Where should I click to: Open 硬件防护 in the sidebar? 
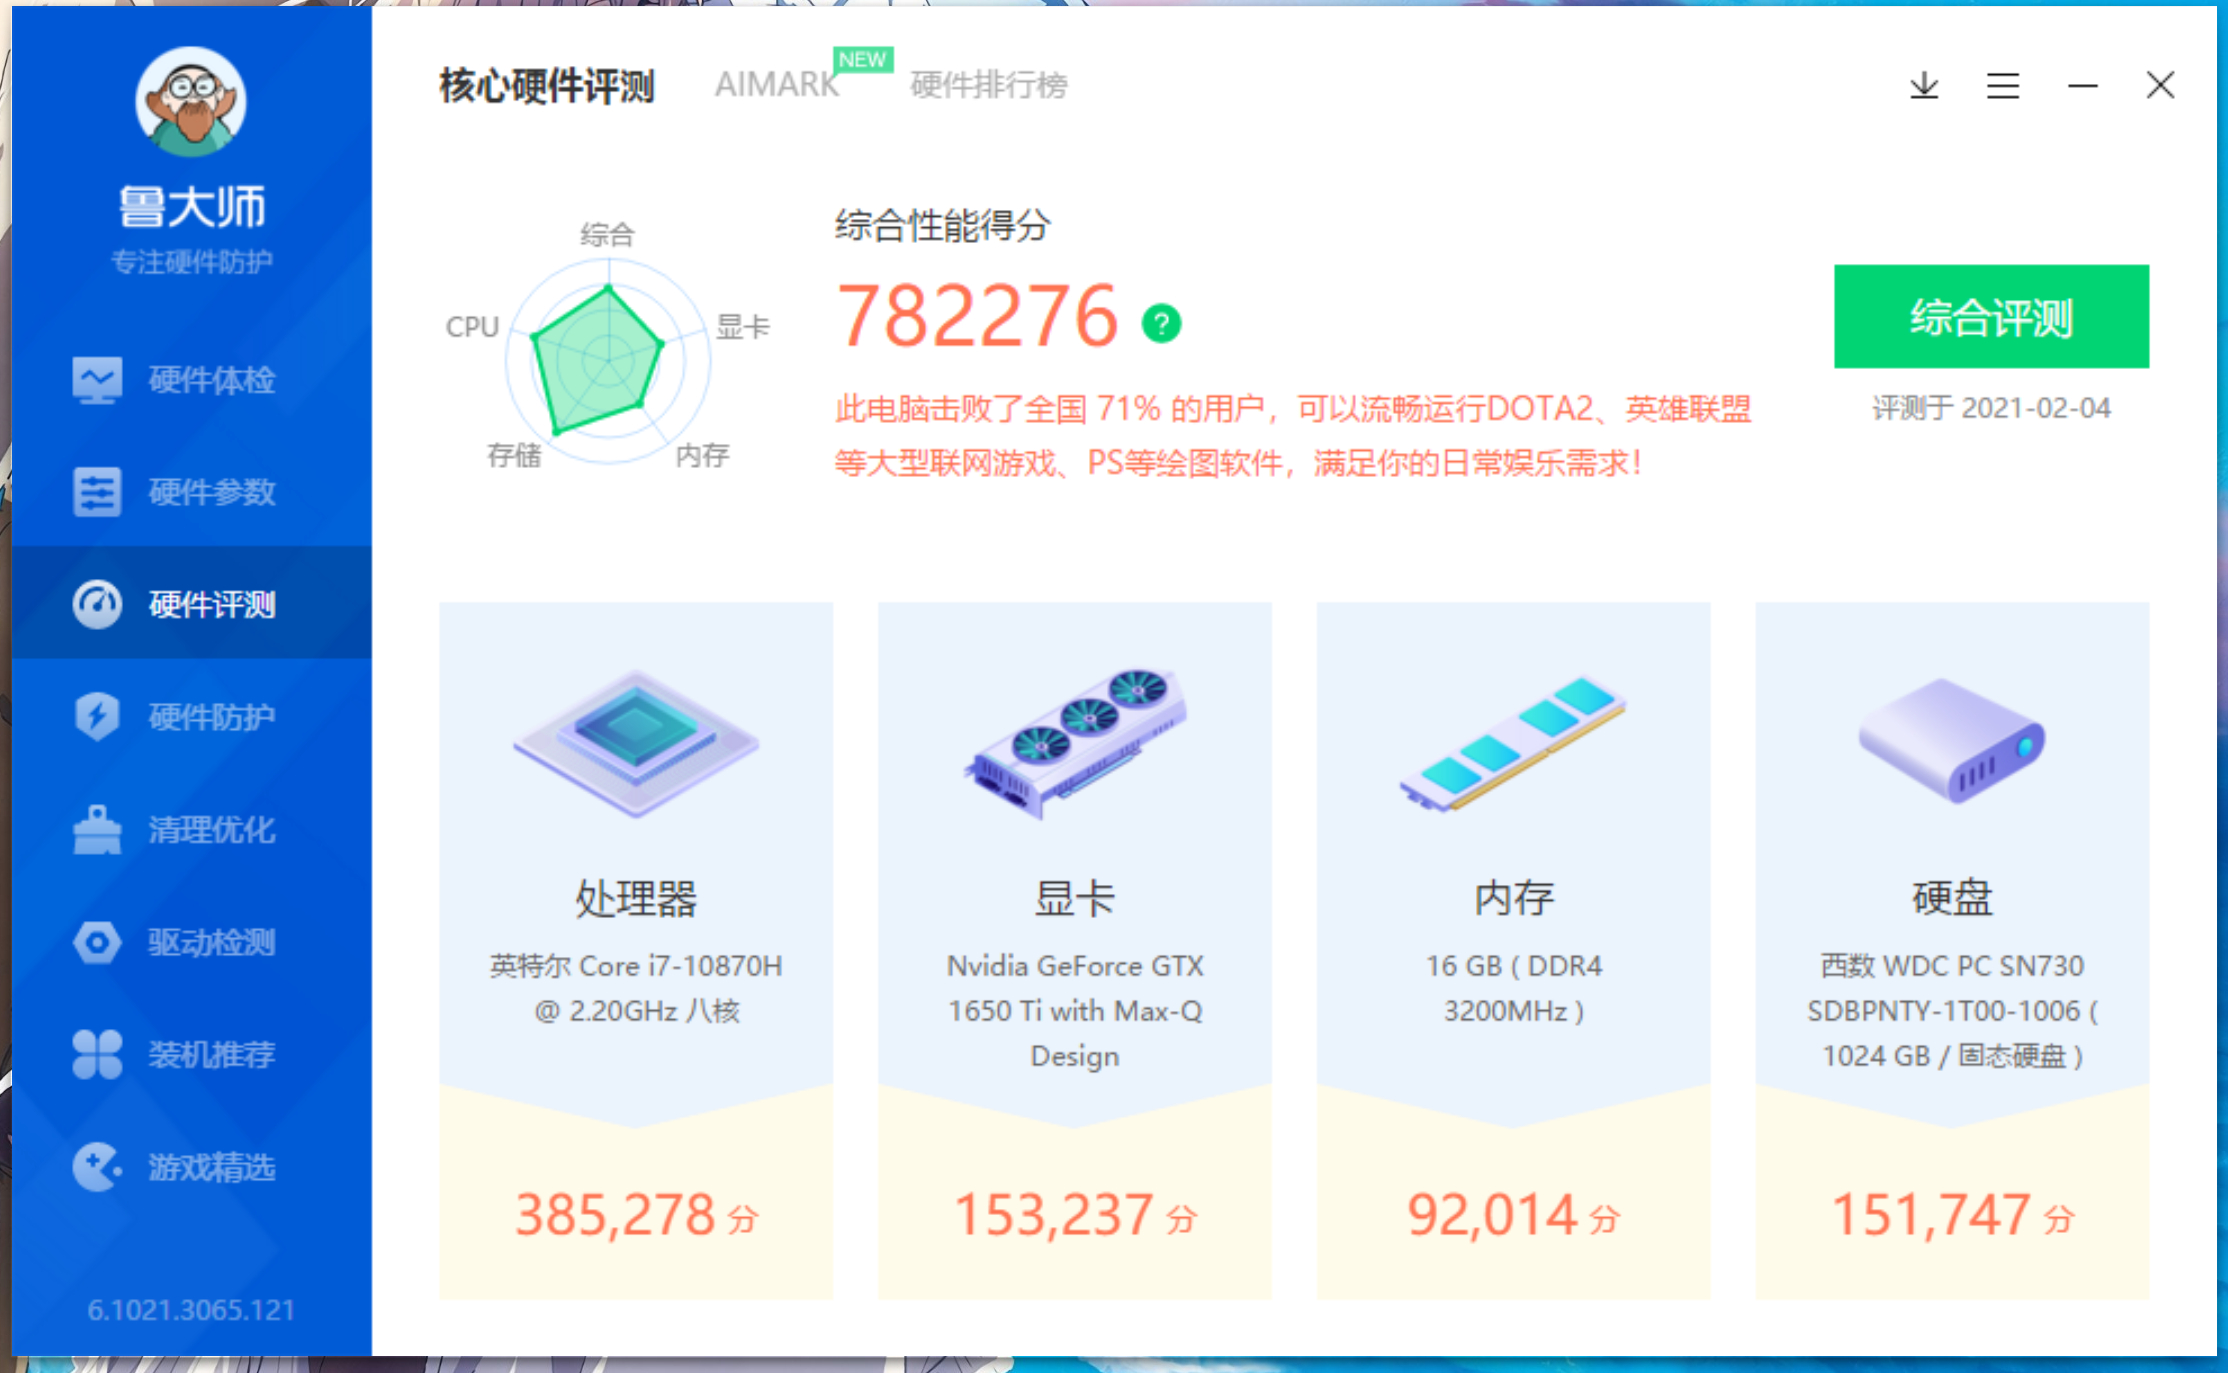tap(192, 717)
